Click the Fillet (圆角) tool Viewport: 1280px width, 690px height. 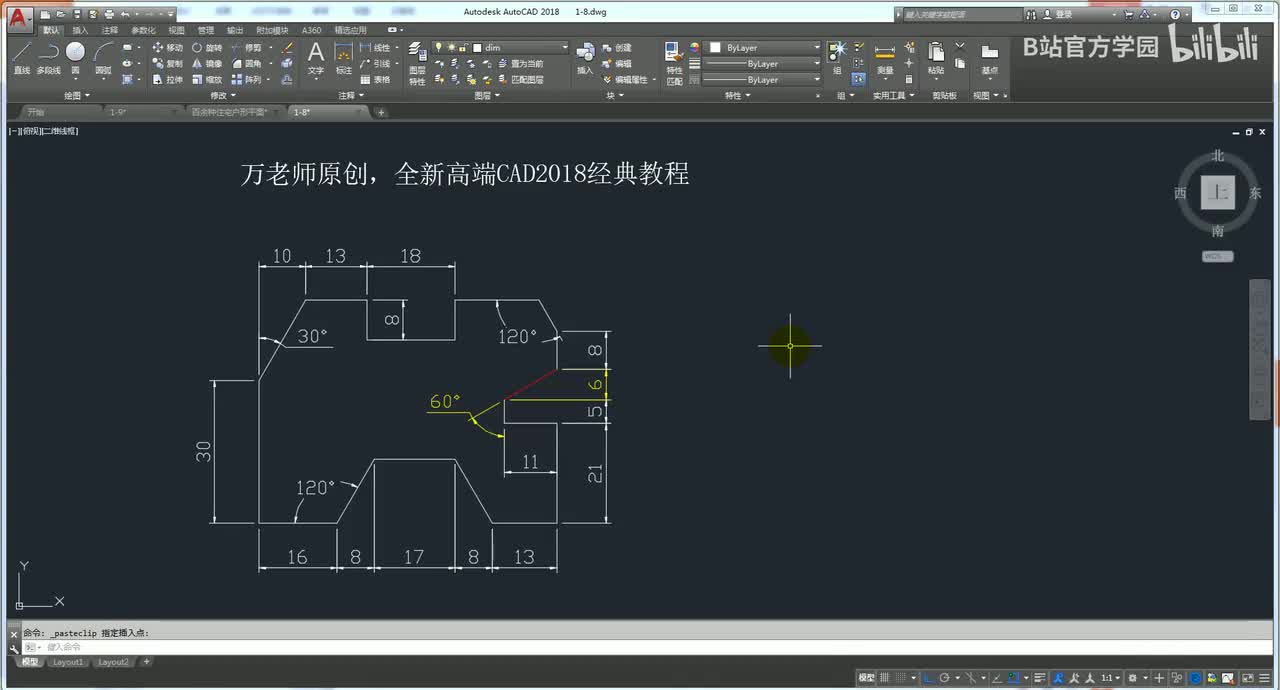[x=246, y=63]
